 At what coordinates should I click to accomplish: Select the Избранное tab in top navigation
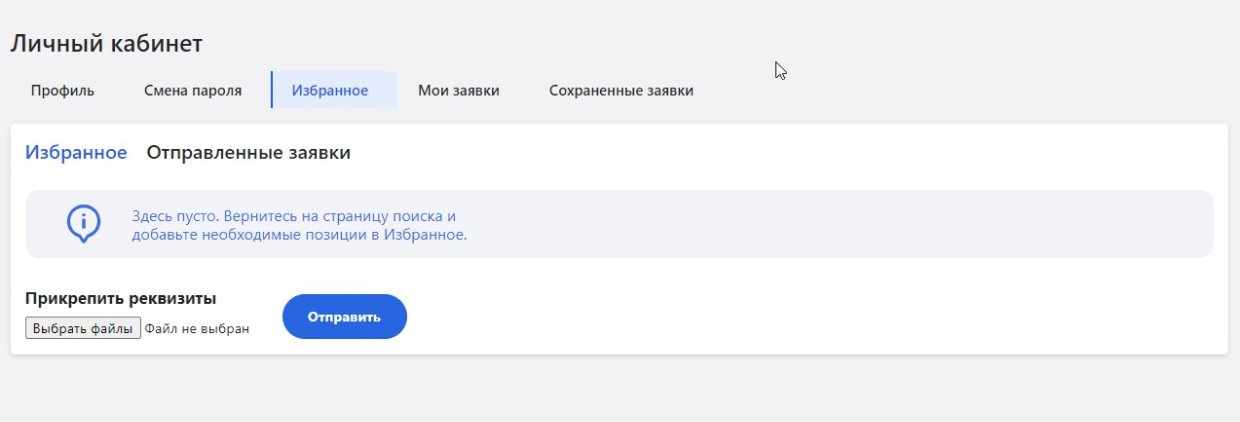(330, 91)
